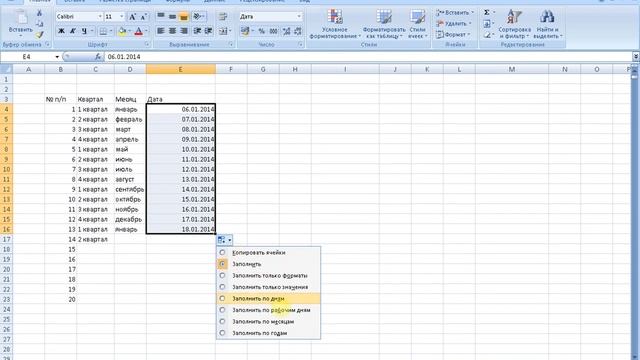Apply red font color to text
This screenshot has height=360, width=640.
(x=139, y=31)
